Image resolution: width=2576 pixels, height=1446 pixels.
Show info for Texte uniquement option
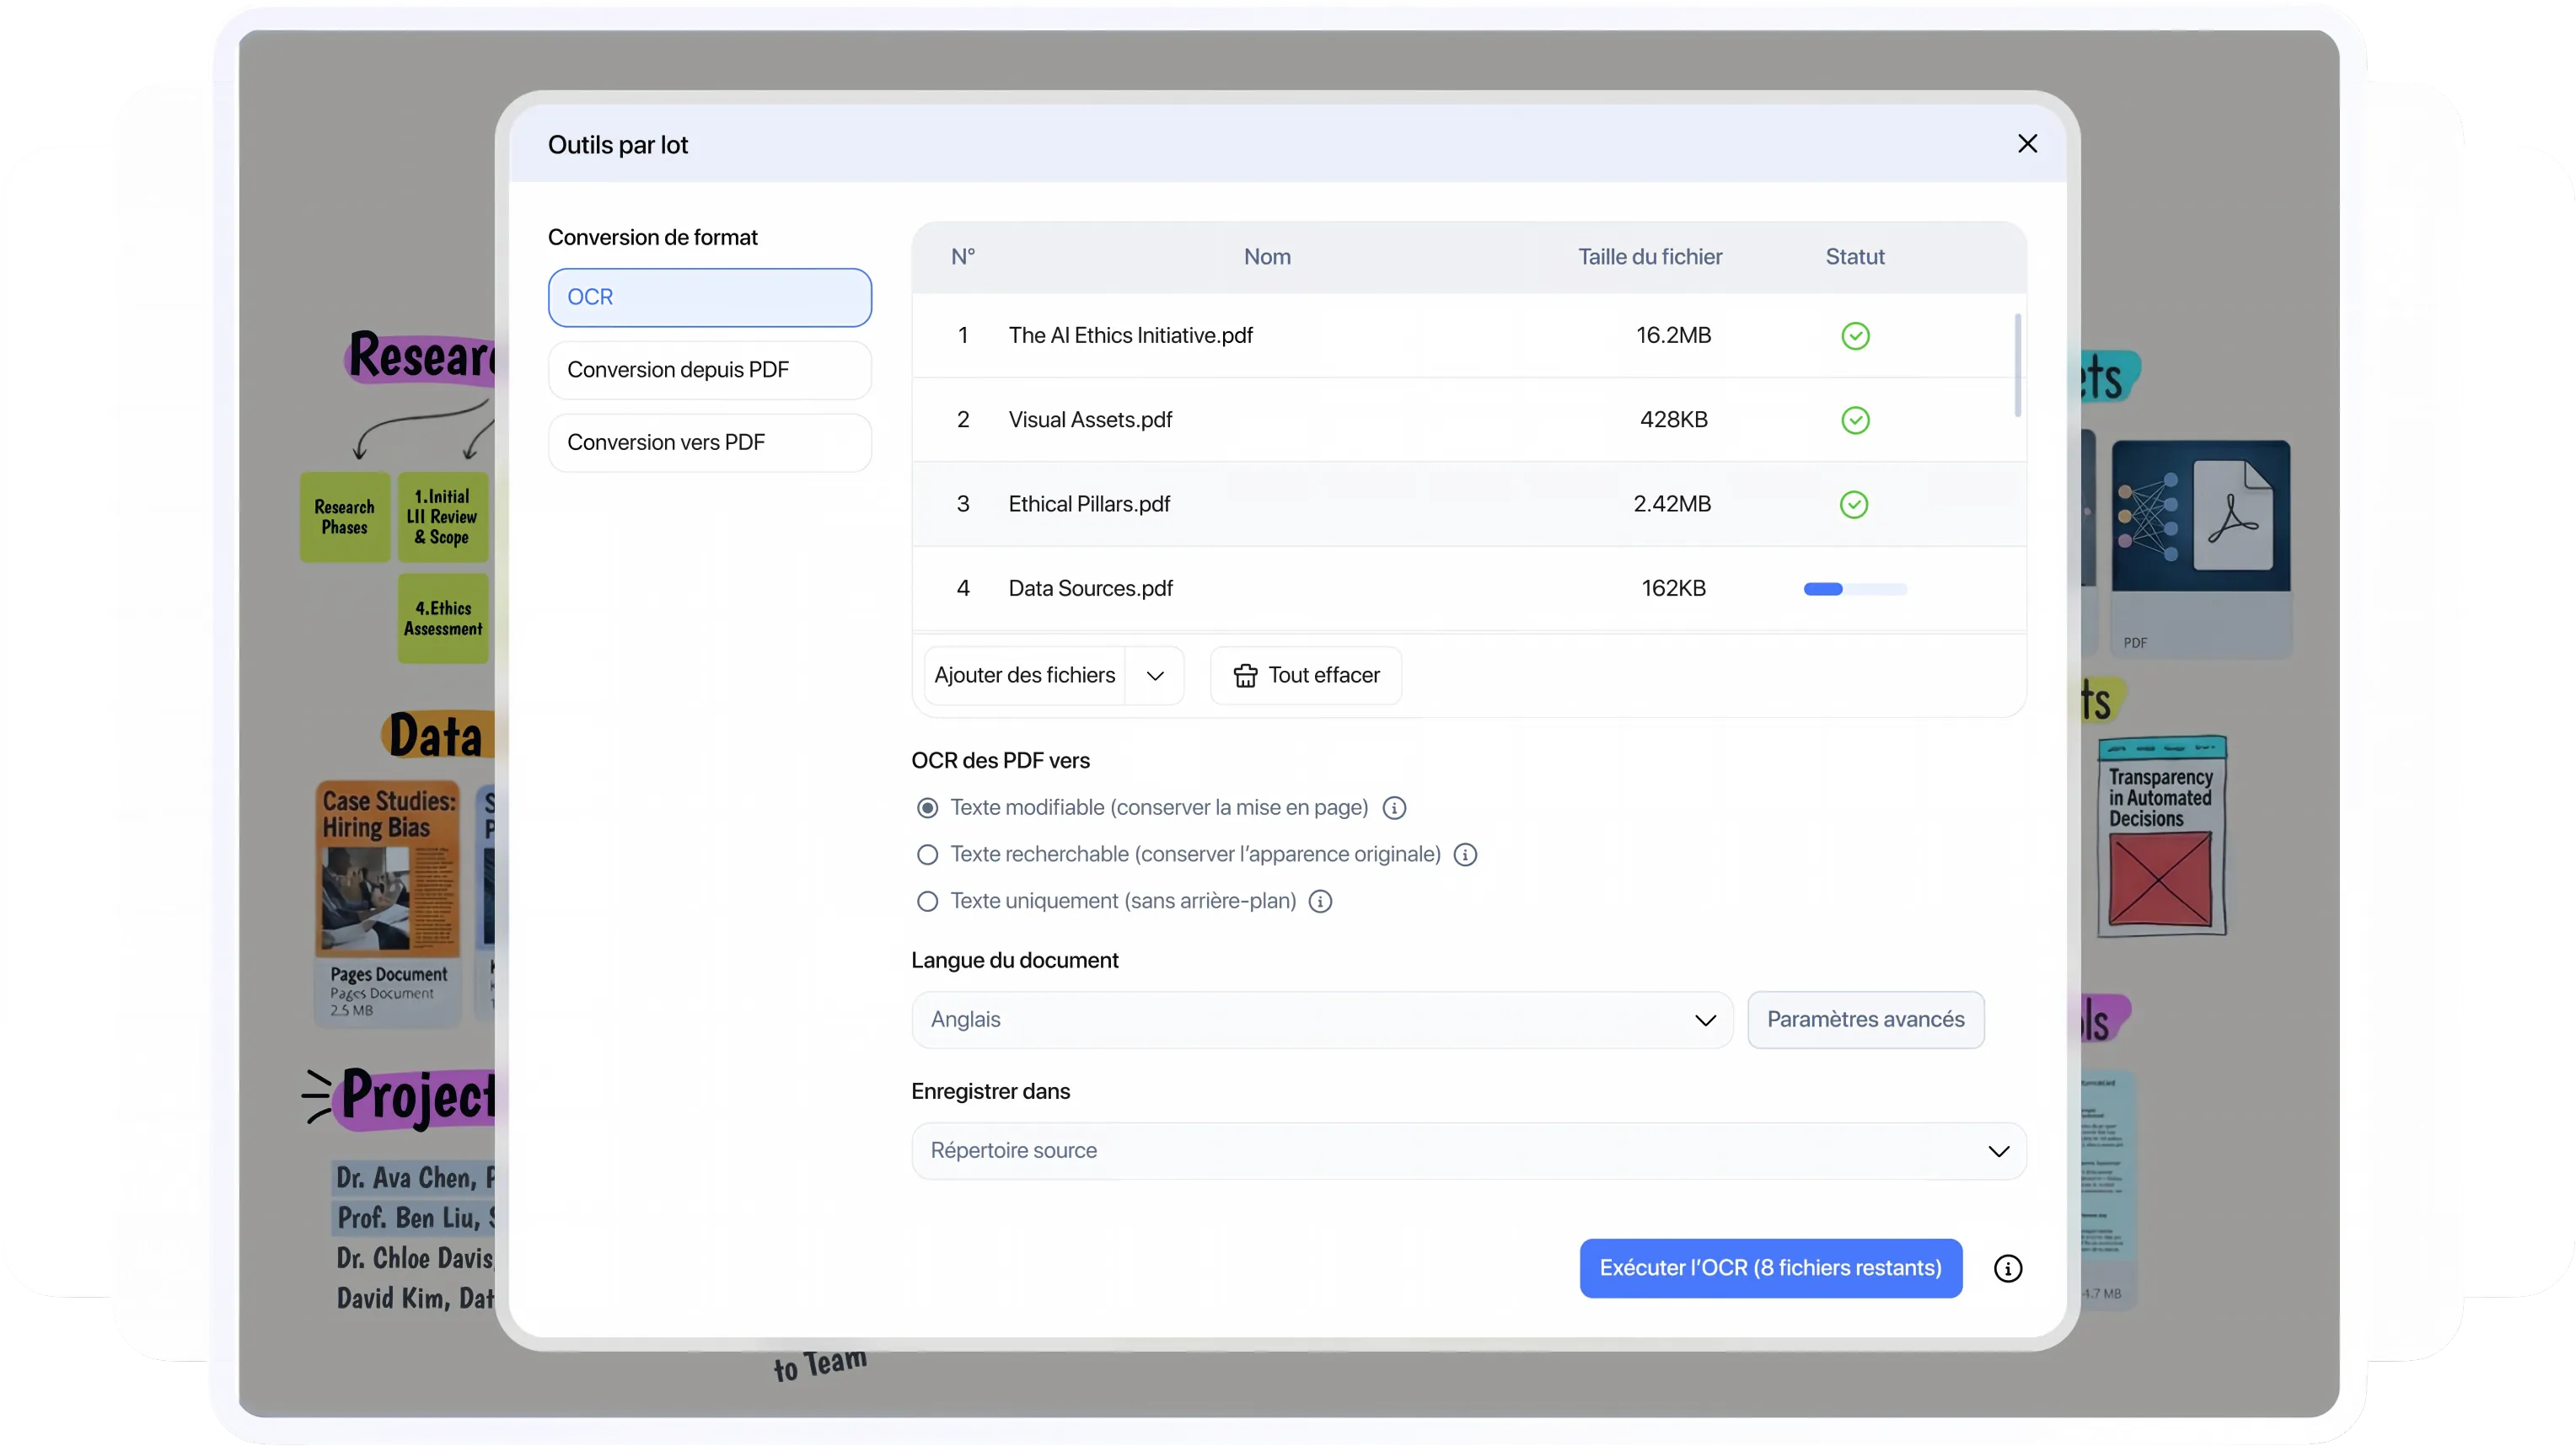pyautogui.click(x=1320, y=902)
